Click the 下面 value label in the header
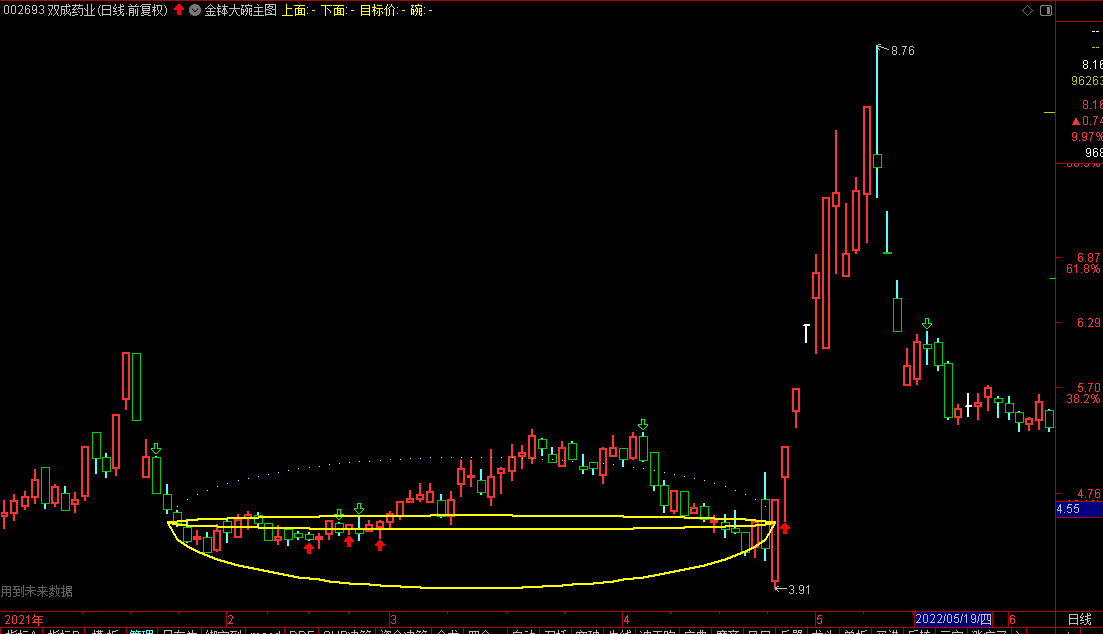The width and height of the screenshot is (1103, 634). [338, 10]
